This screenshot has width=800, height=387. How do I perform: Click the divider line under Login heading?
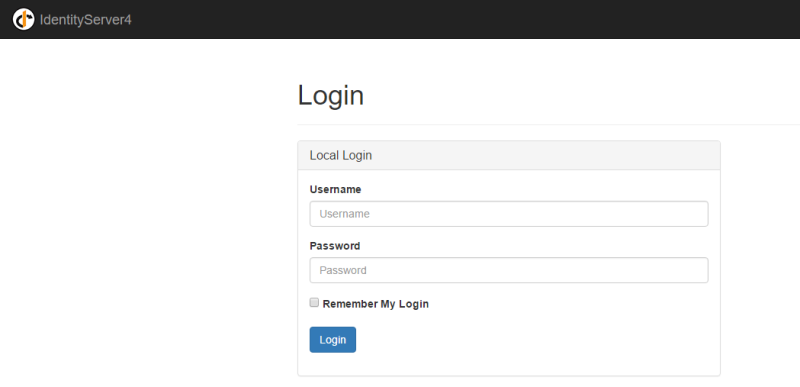pos(548,124)
